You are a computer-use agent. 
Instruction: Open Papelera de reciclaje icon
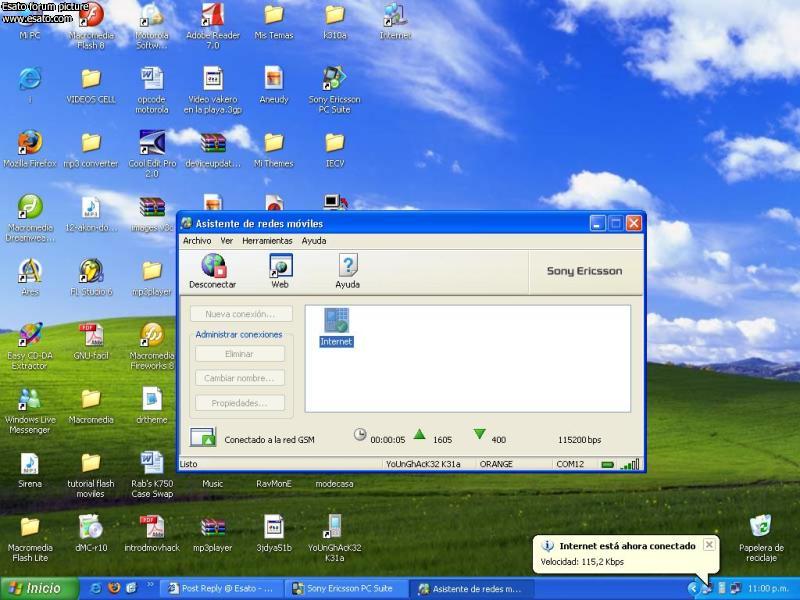761,538
